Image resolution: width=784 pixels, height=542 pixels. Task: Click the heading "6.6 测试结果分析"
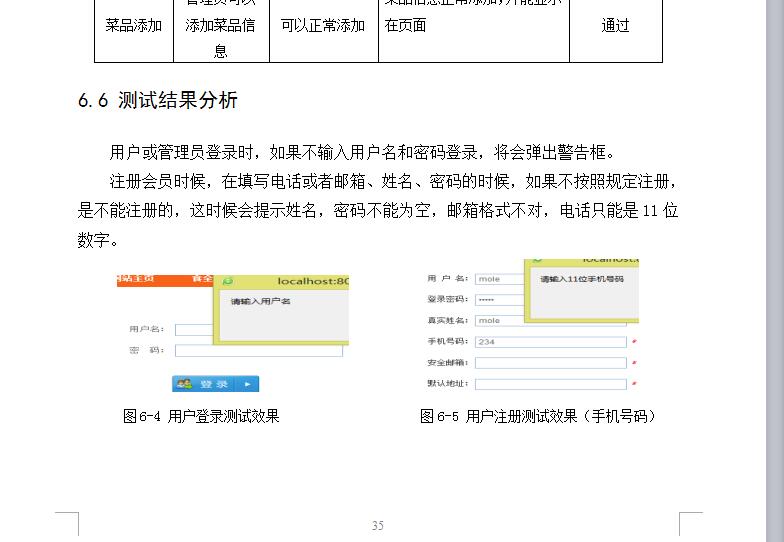(158, 100)
